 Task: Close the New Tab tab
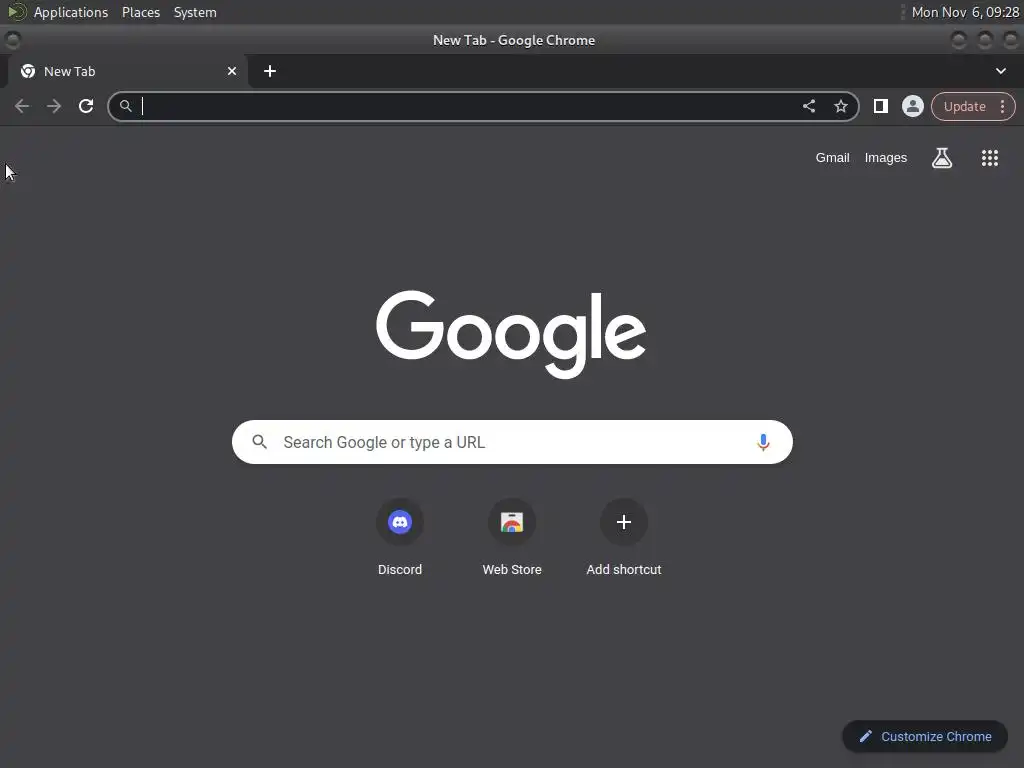(232, 71)
